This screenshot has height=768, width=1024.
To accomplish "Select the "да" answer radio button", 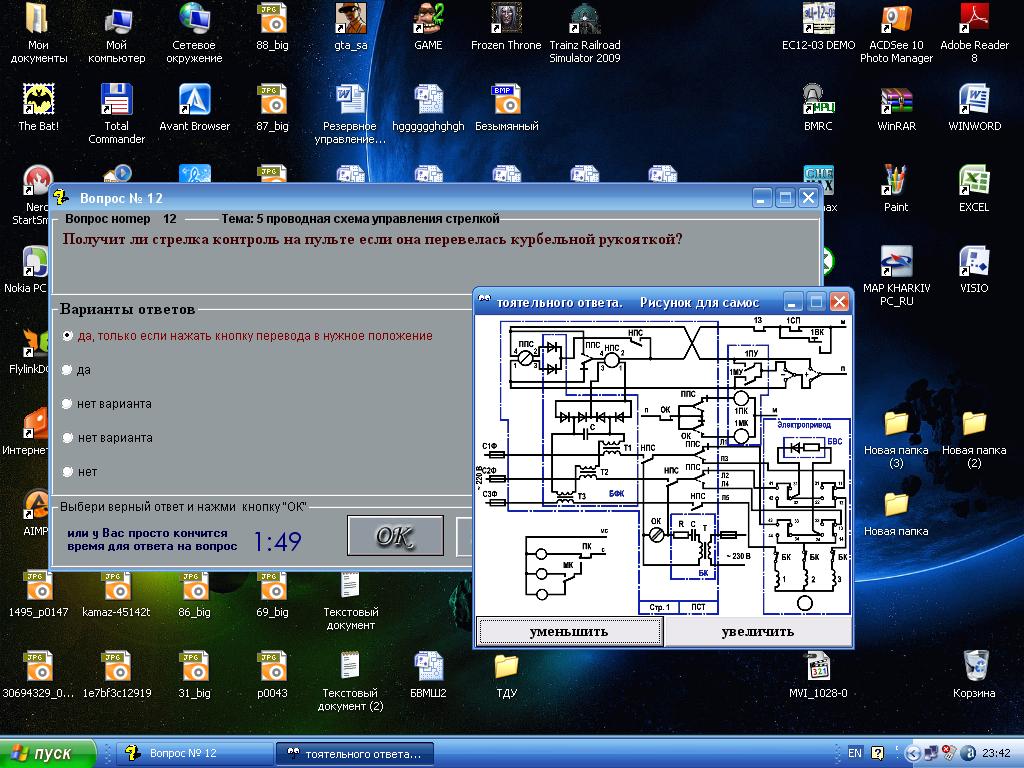I will pos(67,370).
